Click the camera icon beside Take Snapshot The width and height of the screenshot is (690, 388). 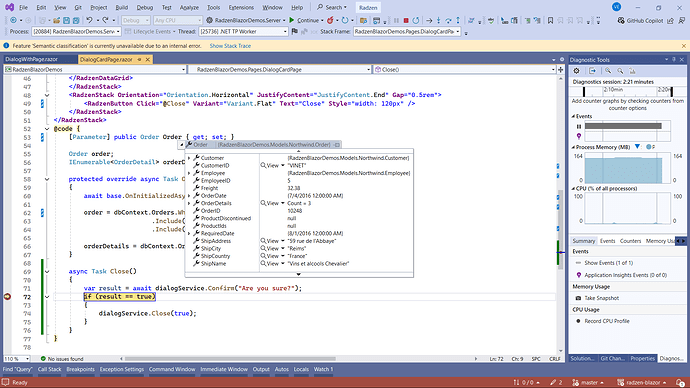tap(578, 298)
